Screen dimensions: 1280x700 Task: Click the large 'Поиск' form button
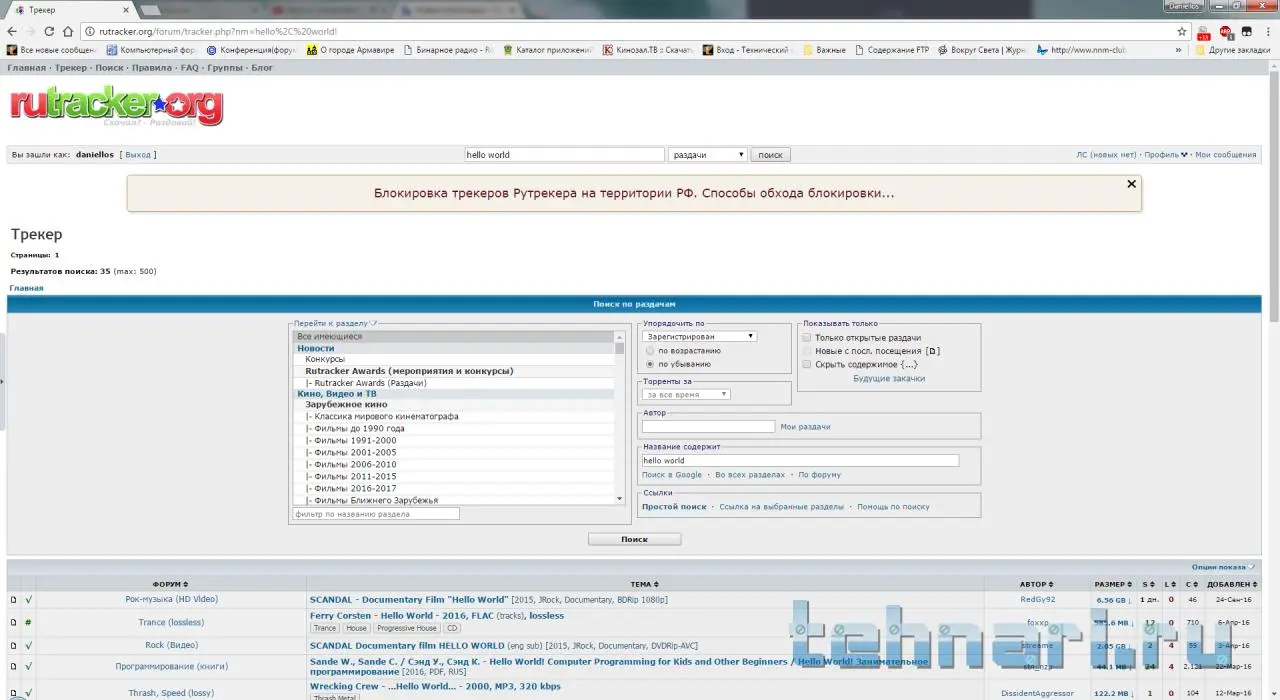click(x=635, y=539)
